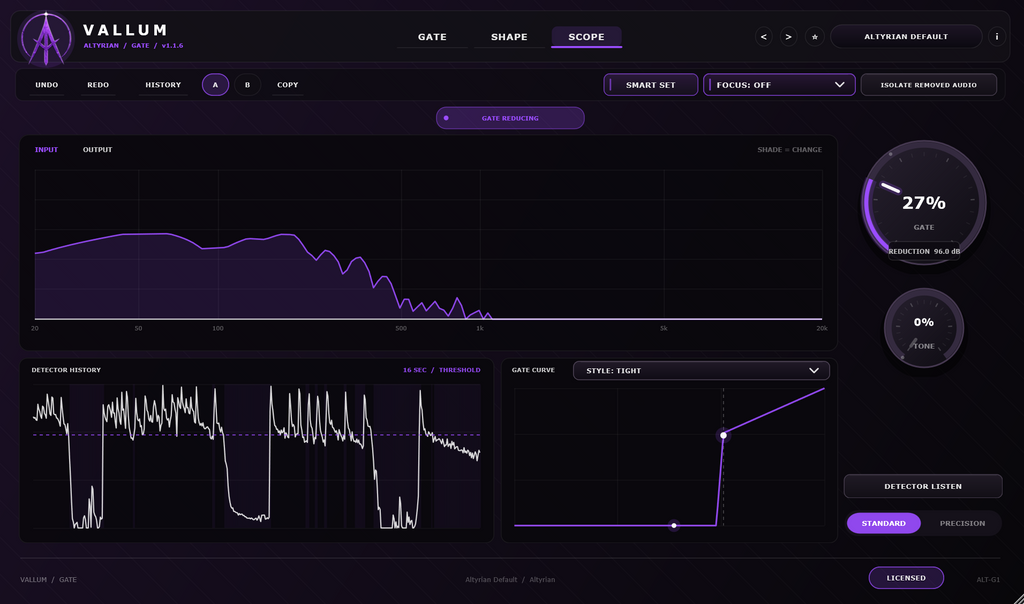Show the Output spectrum view

tap(97, 150)
